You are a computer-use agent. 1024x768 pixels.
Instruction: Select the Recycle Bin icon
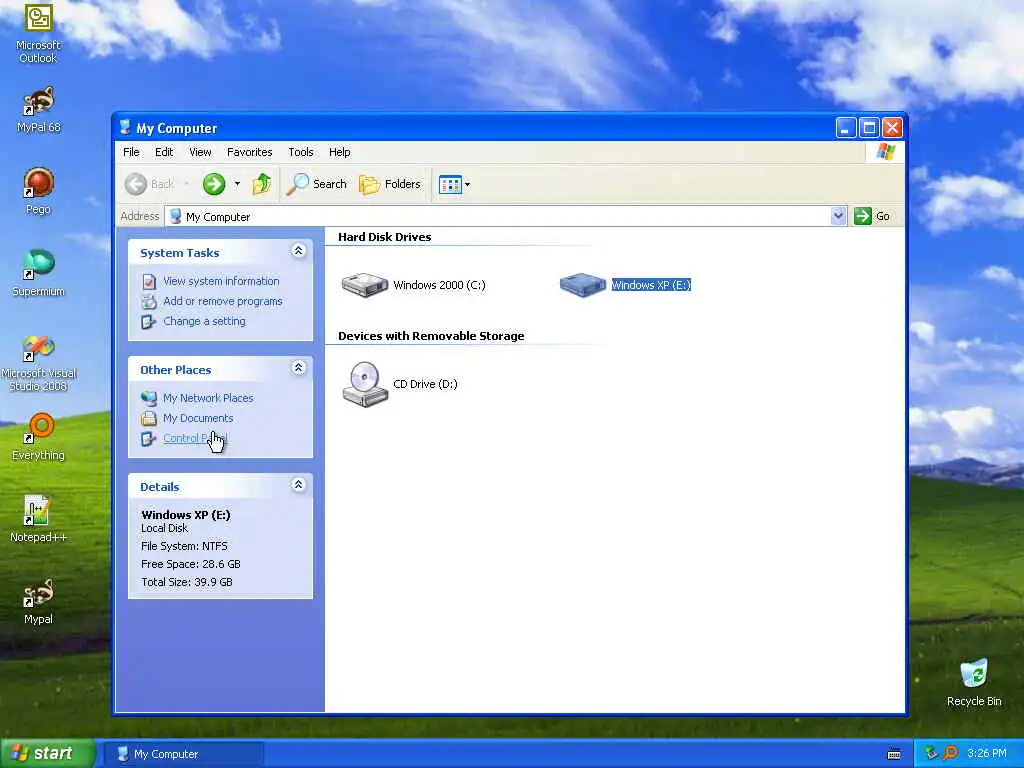pos(974,682)
